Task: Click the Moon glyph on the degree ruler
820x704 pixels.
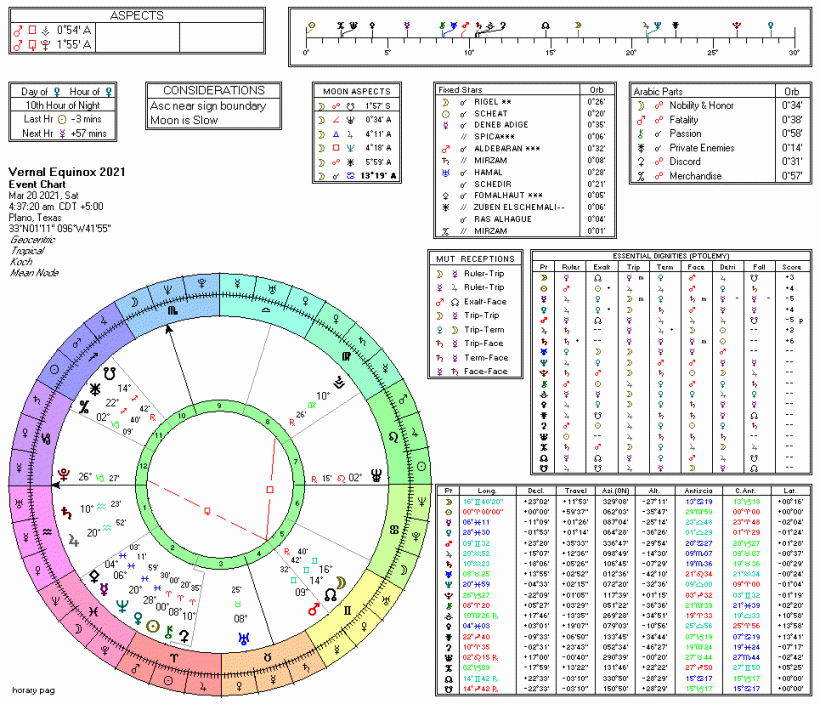Action: 578,24
